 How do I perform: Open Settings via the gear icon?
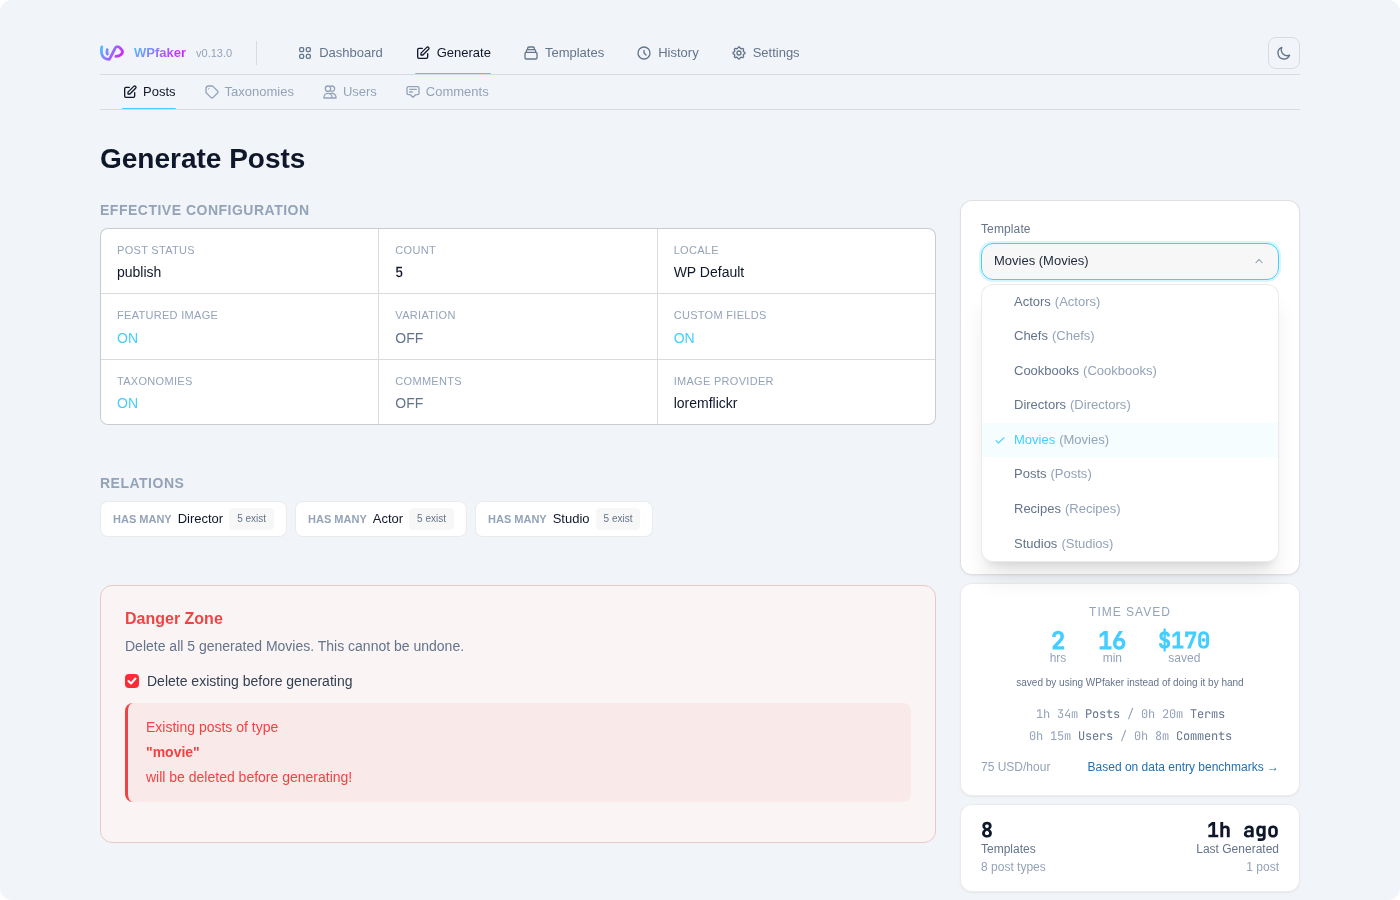point(739,52)
